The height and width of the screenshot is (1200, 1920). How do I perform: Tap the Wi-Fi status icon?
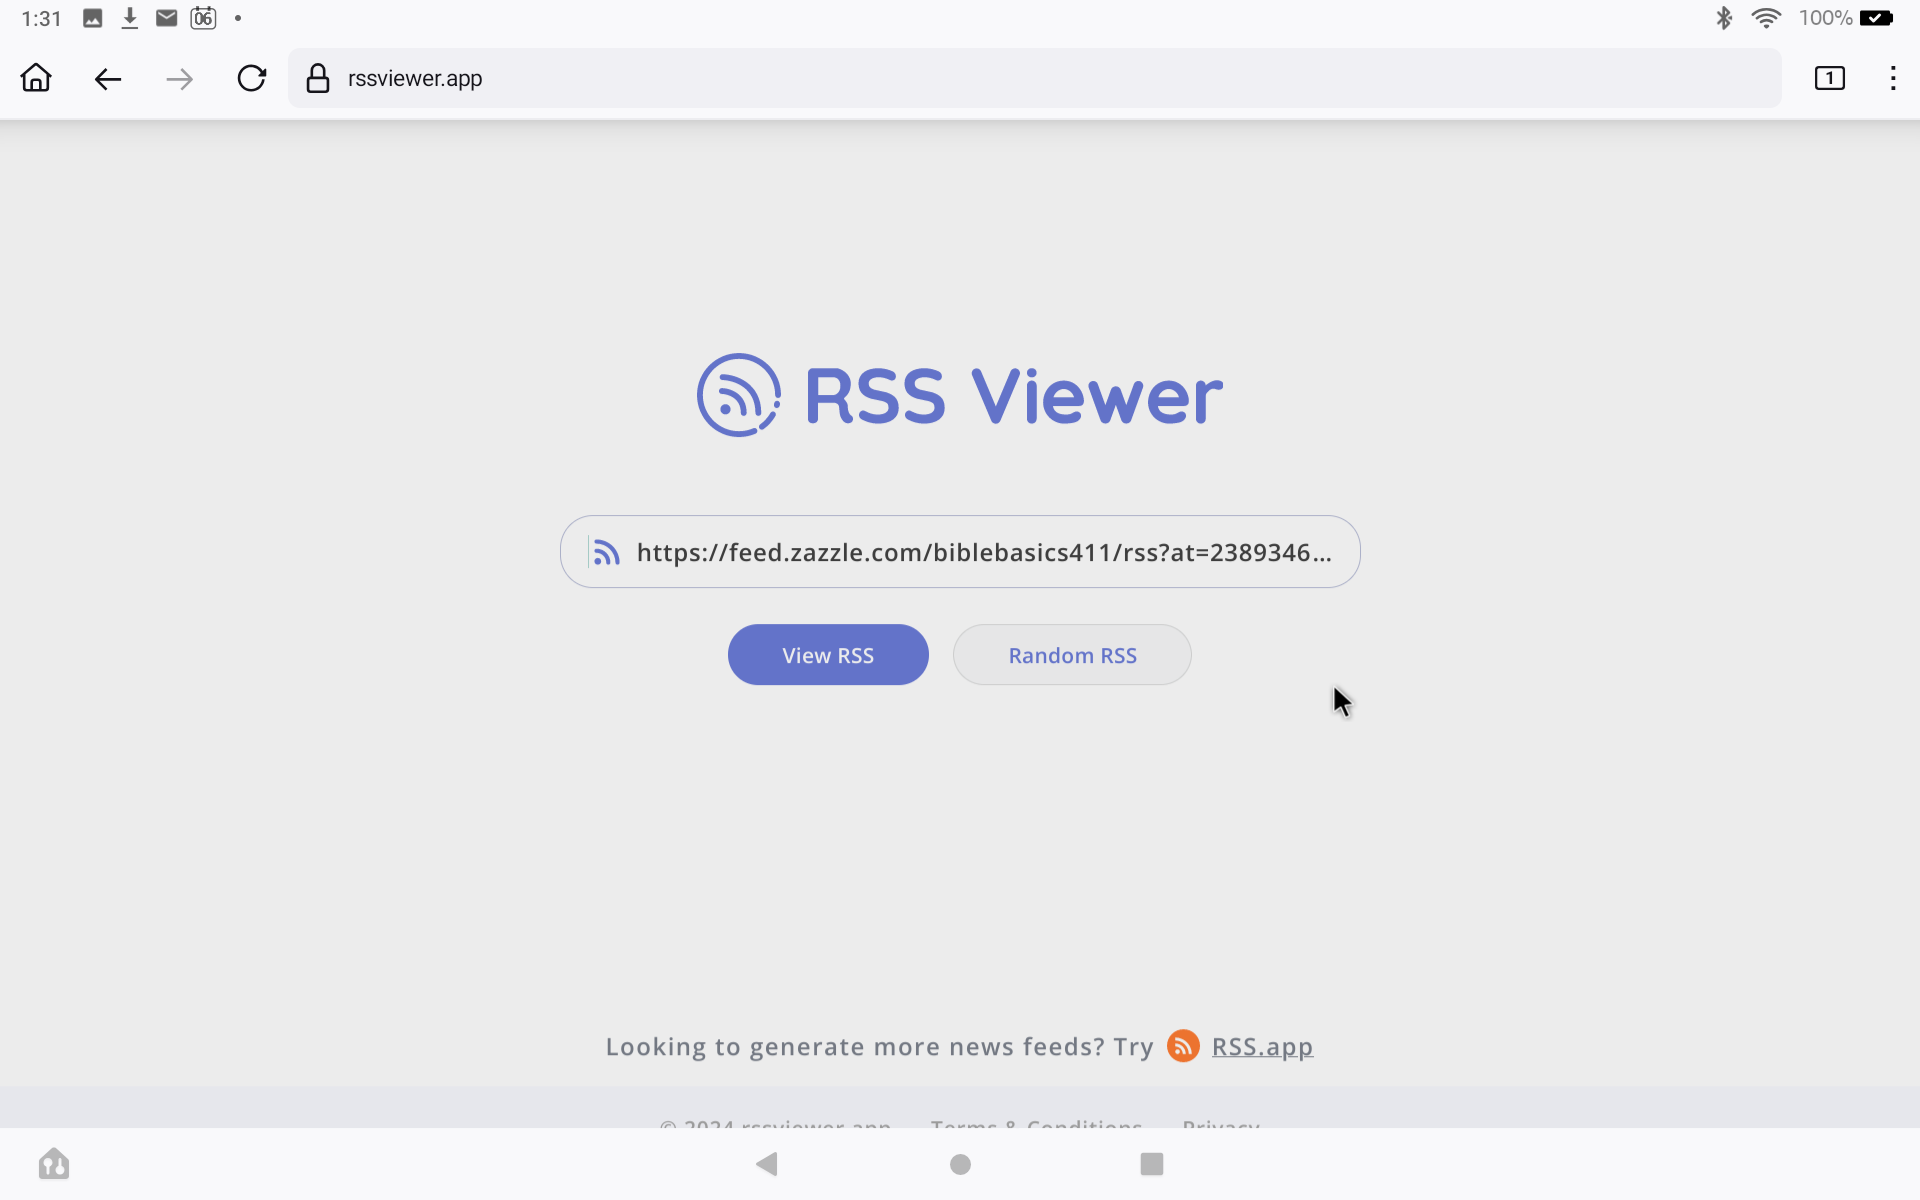point(1767,18)
